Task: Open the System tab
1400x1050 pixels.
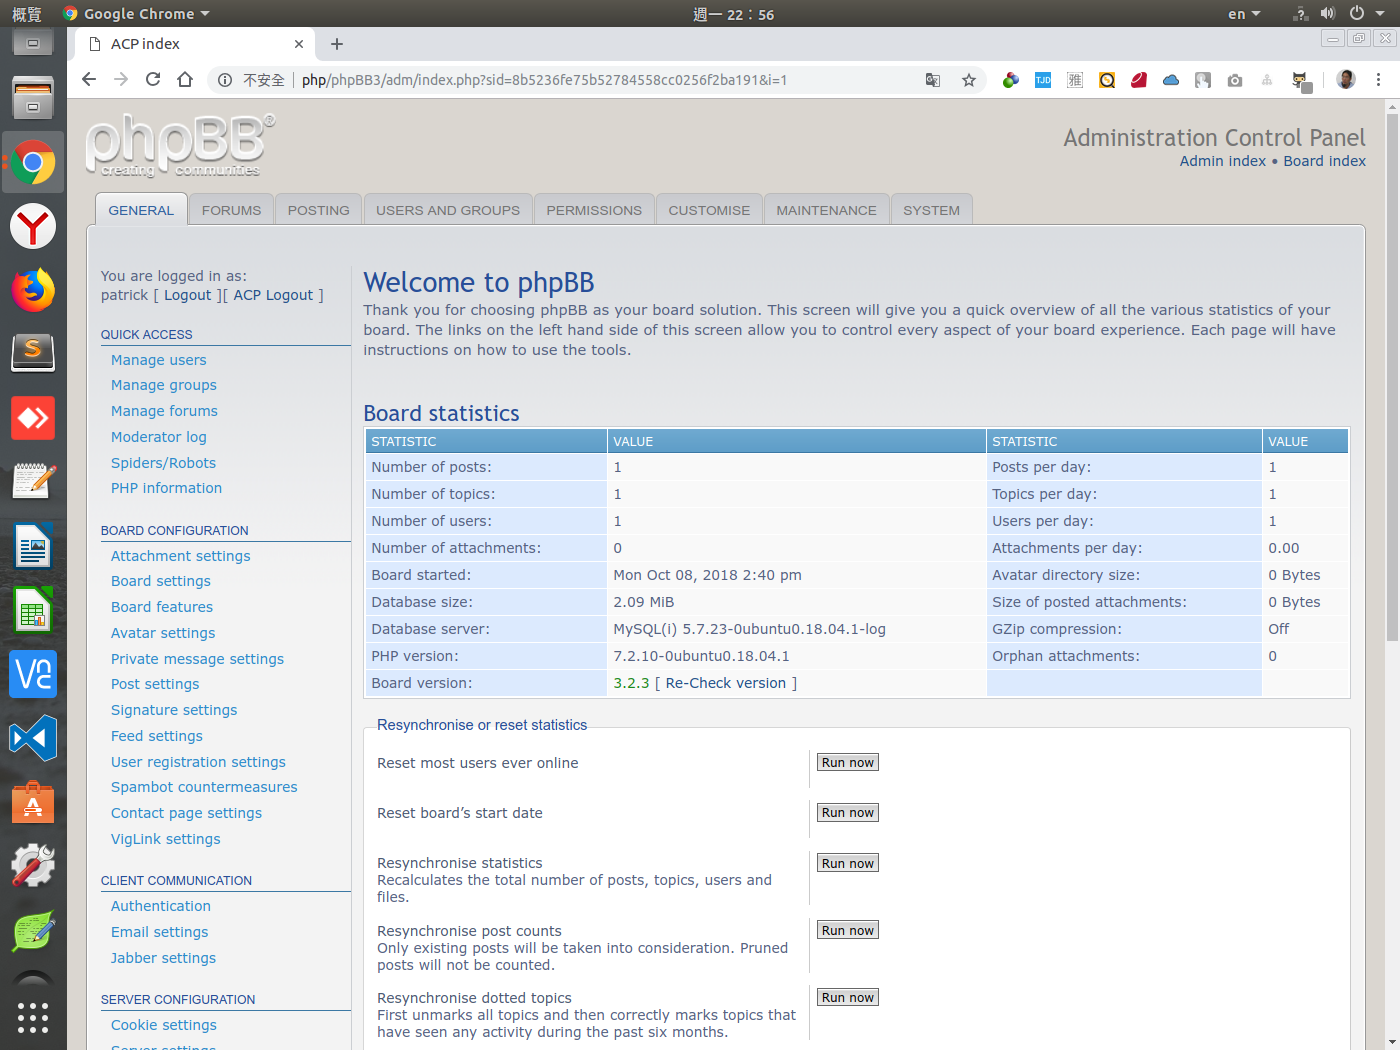Action: tap(931, 210)
